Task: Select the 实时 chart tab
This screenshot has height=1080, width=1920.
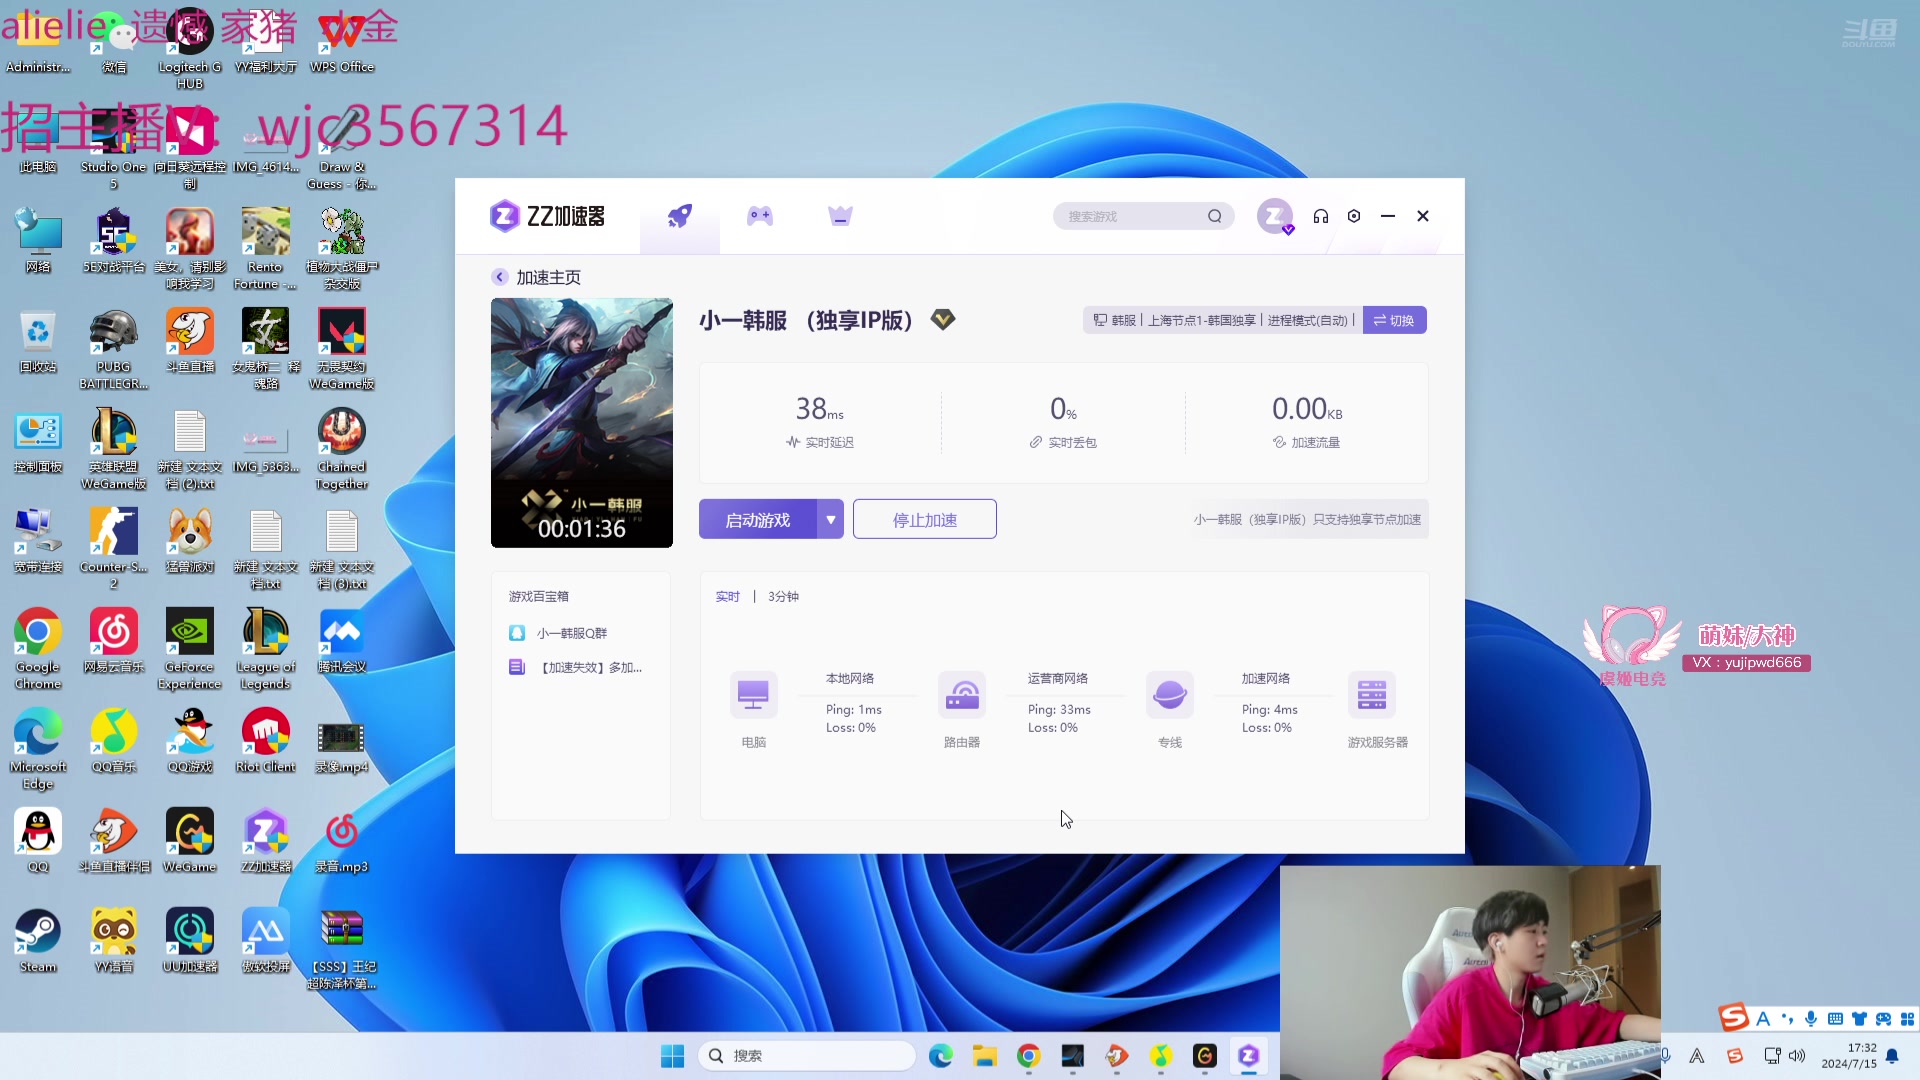Action: 727,597
